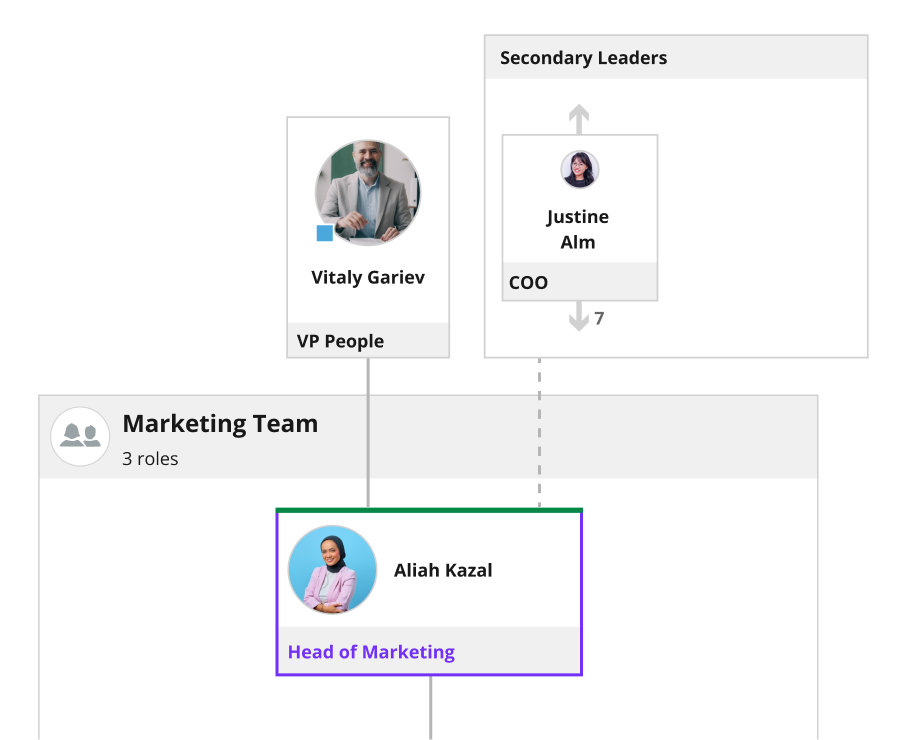Viewport: 905px width, 740px height.
Task: Click the blue square badge on Vitaly Gariev
Action: [x=325, y=233]
